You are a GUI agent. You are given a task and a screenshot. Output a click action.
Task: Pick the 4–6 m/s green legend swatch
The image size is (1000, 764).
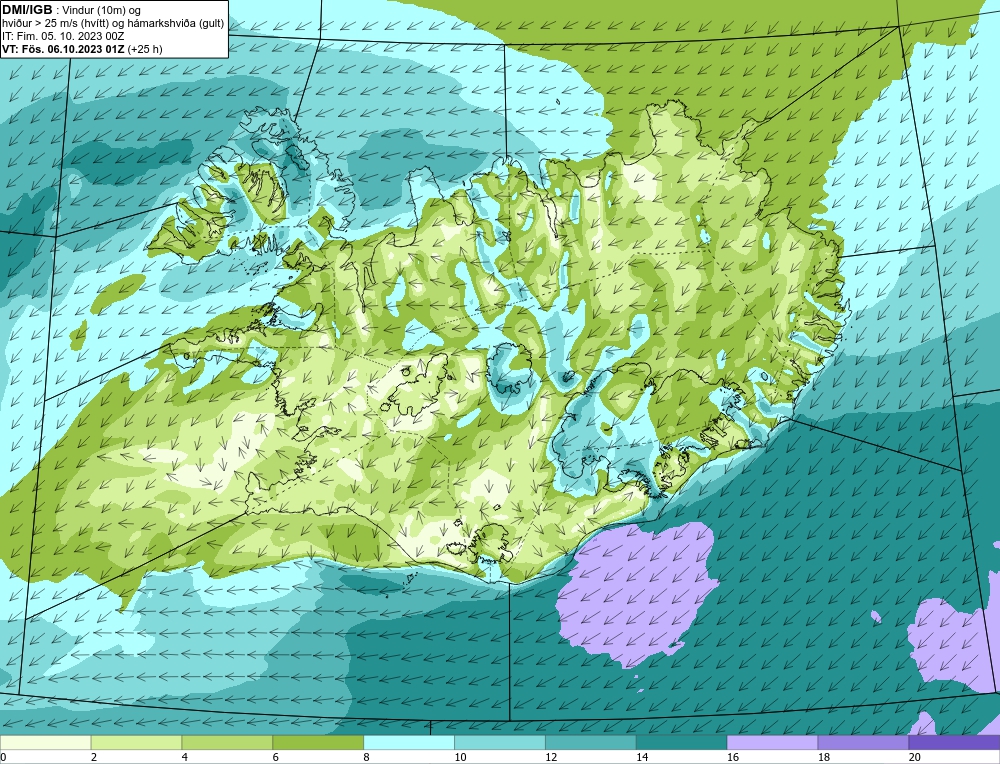pyautogui.click(x=227, y=742)
